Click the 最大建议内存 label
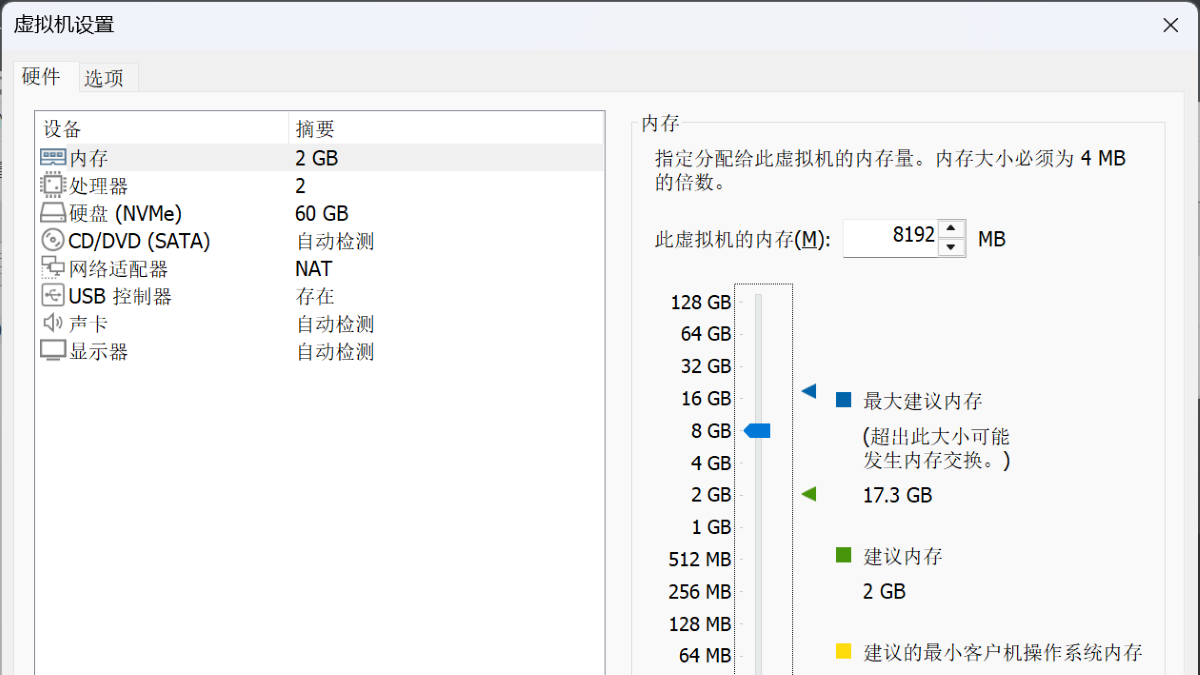Image resolution: width=1200 pixels, height=675 pixels. [x=923, y=401]
